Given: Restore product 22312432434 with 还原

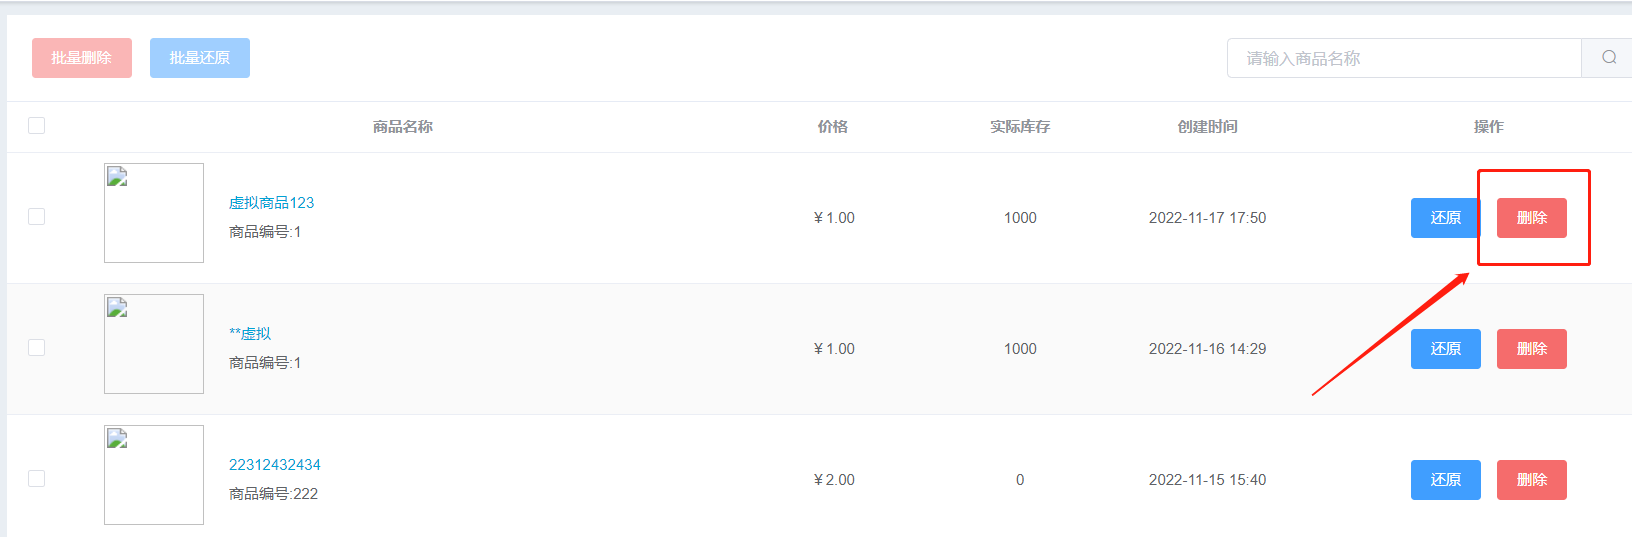Looking at the screenshot, I should click(x=1446, y=480).
